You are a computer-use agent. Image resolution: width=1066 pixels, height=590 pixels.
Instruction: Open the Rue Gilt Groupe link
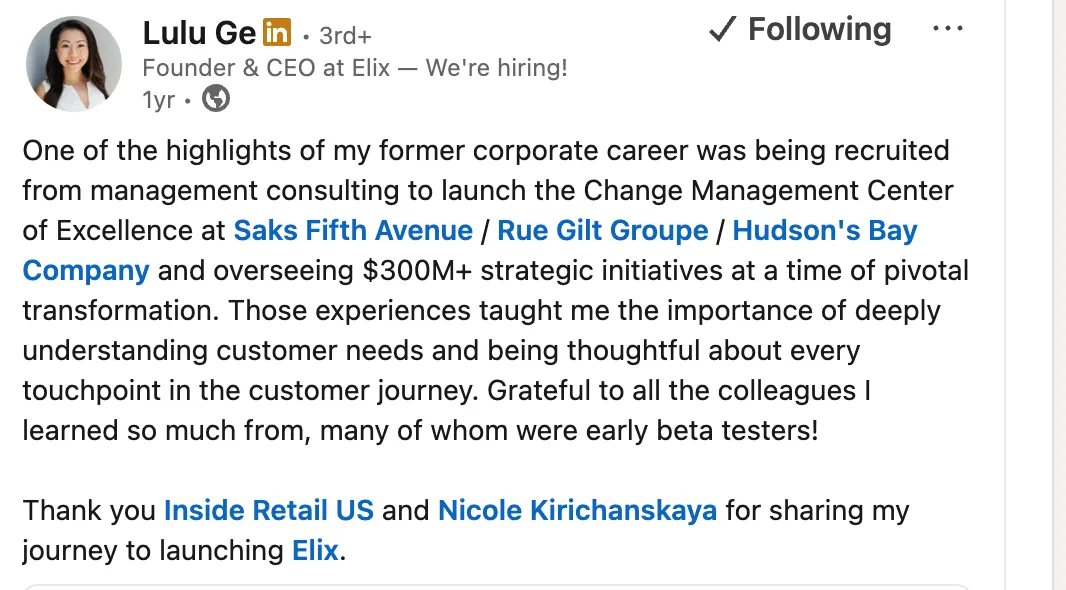click(x=602, y=230)
